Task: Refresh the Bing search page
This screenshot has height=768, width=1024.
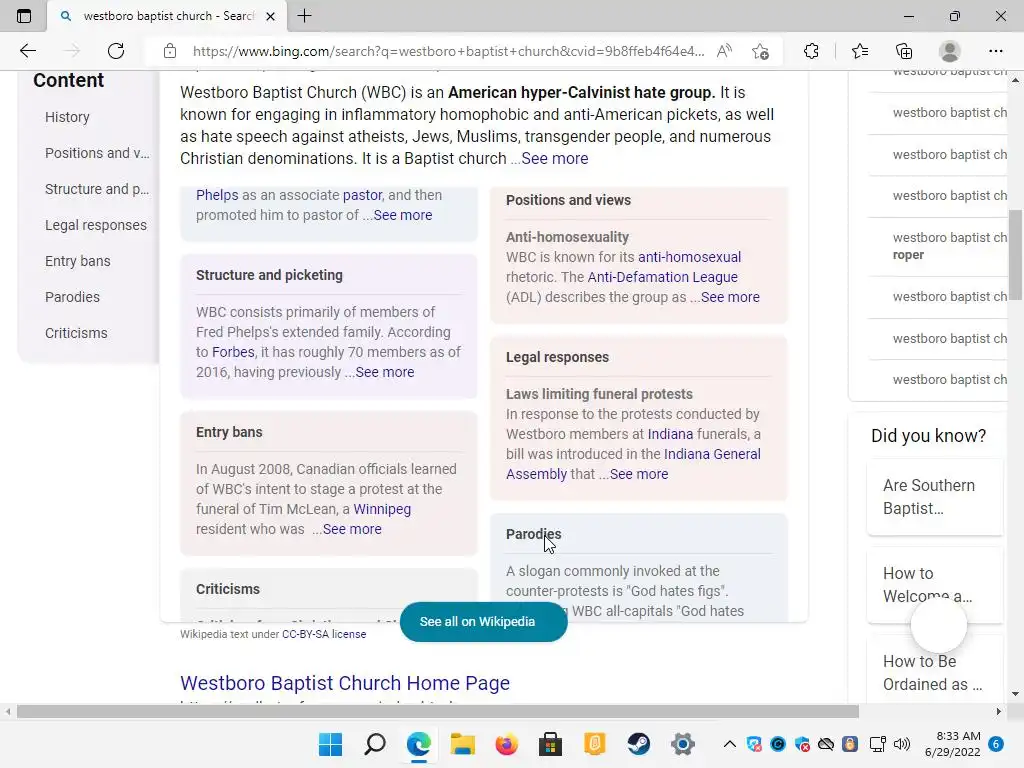Action: click(116, 51)
